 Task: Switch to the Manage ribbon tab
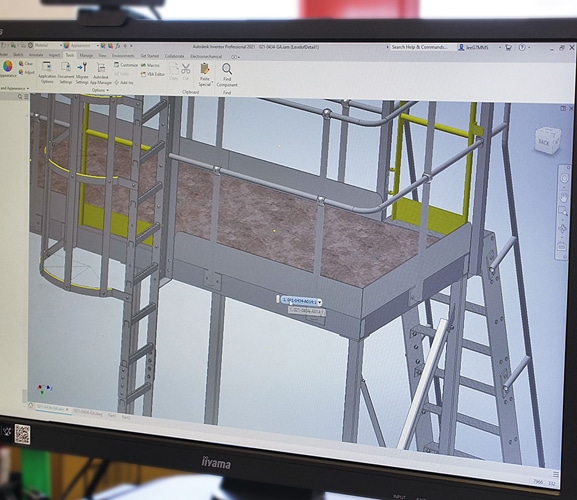(x=86, y=55)
